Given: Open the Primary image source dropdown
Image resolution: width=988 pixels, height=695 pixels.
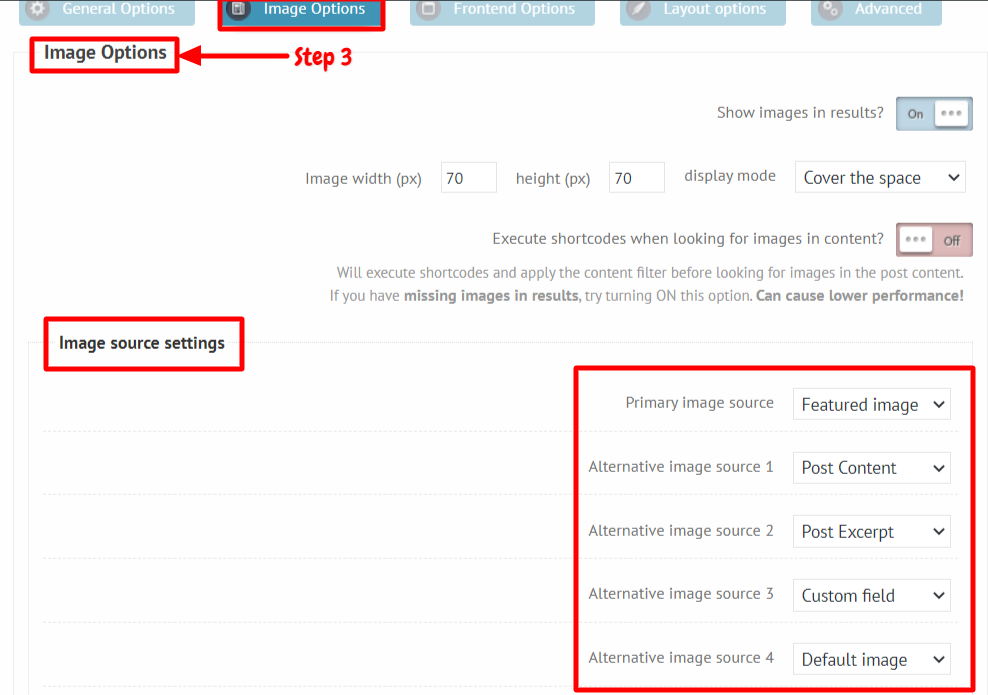Looking at the screenshot, I should click(871, 405).
